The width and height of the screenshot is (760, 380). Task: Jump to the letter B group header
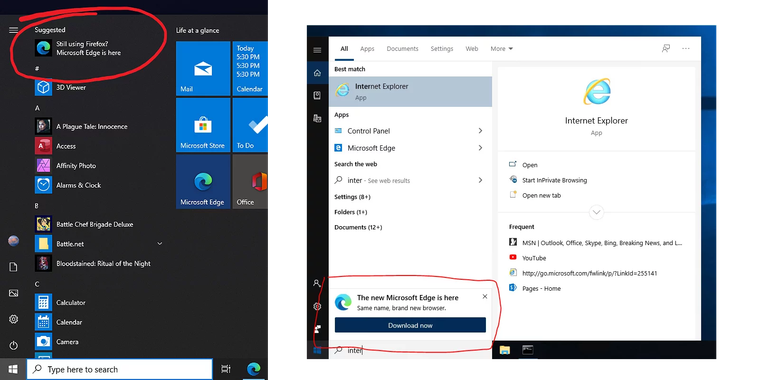[37, 206]
